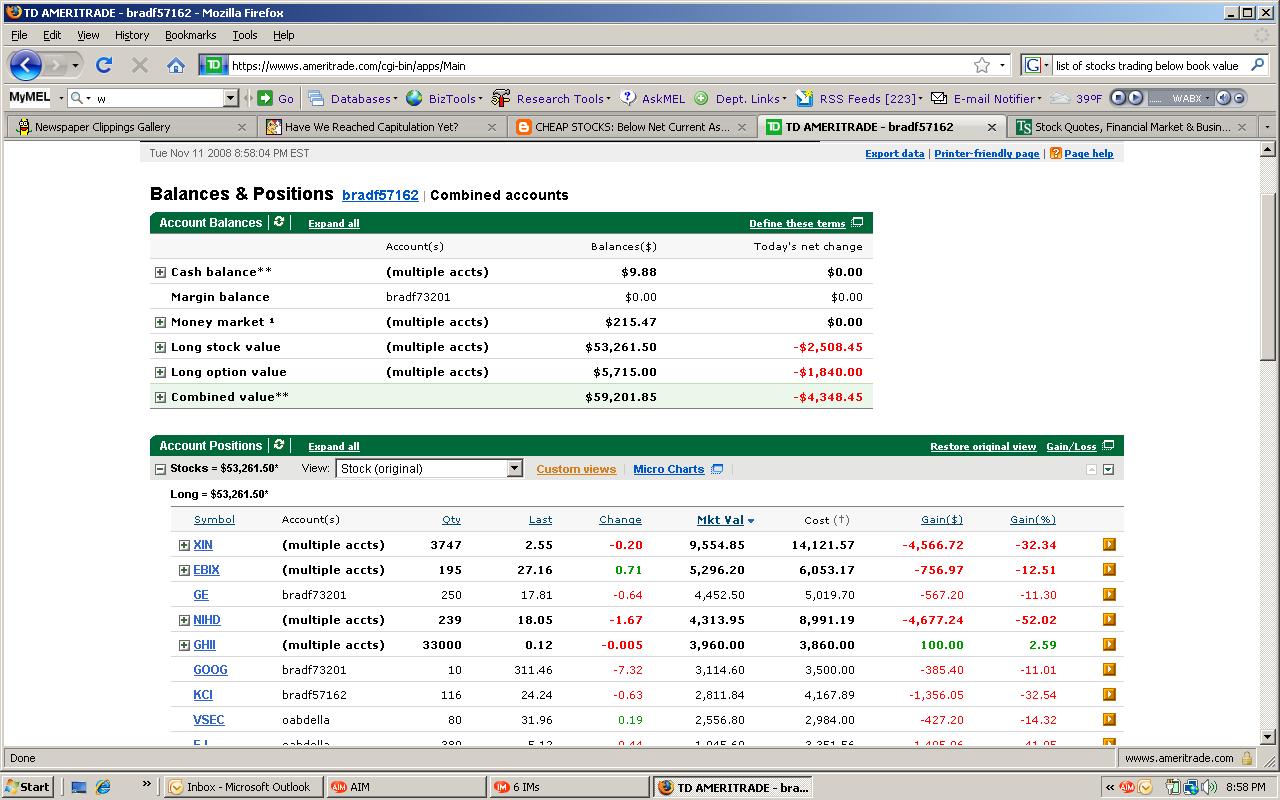Click the Export data link
The height and width of the screenshot is (800, 1280).
[x=894, y=154]
